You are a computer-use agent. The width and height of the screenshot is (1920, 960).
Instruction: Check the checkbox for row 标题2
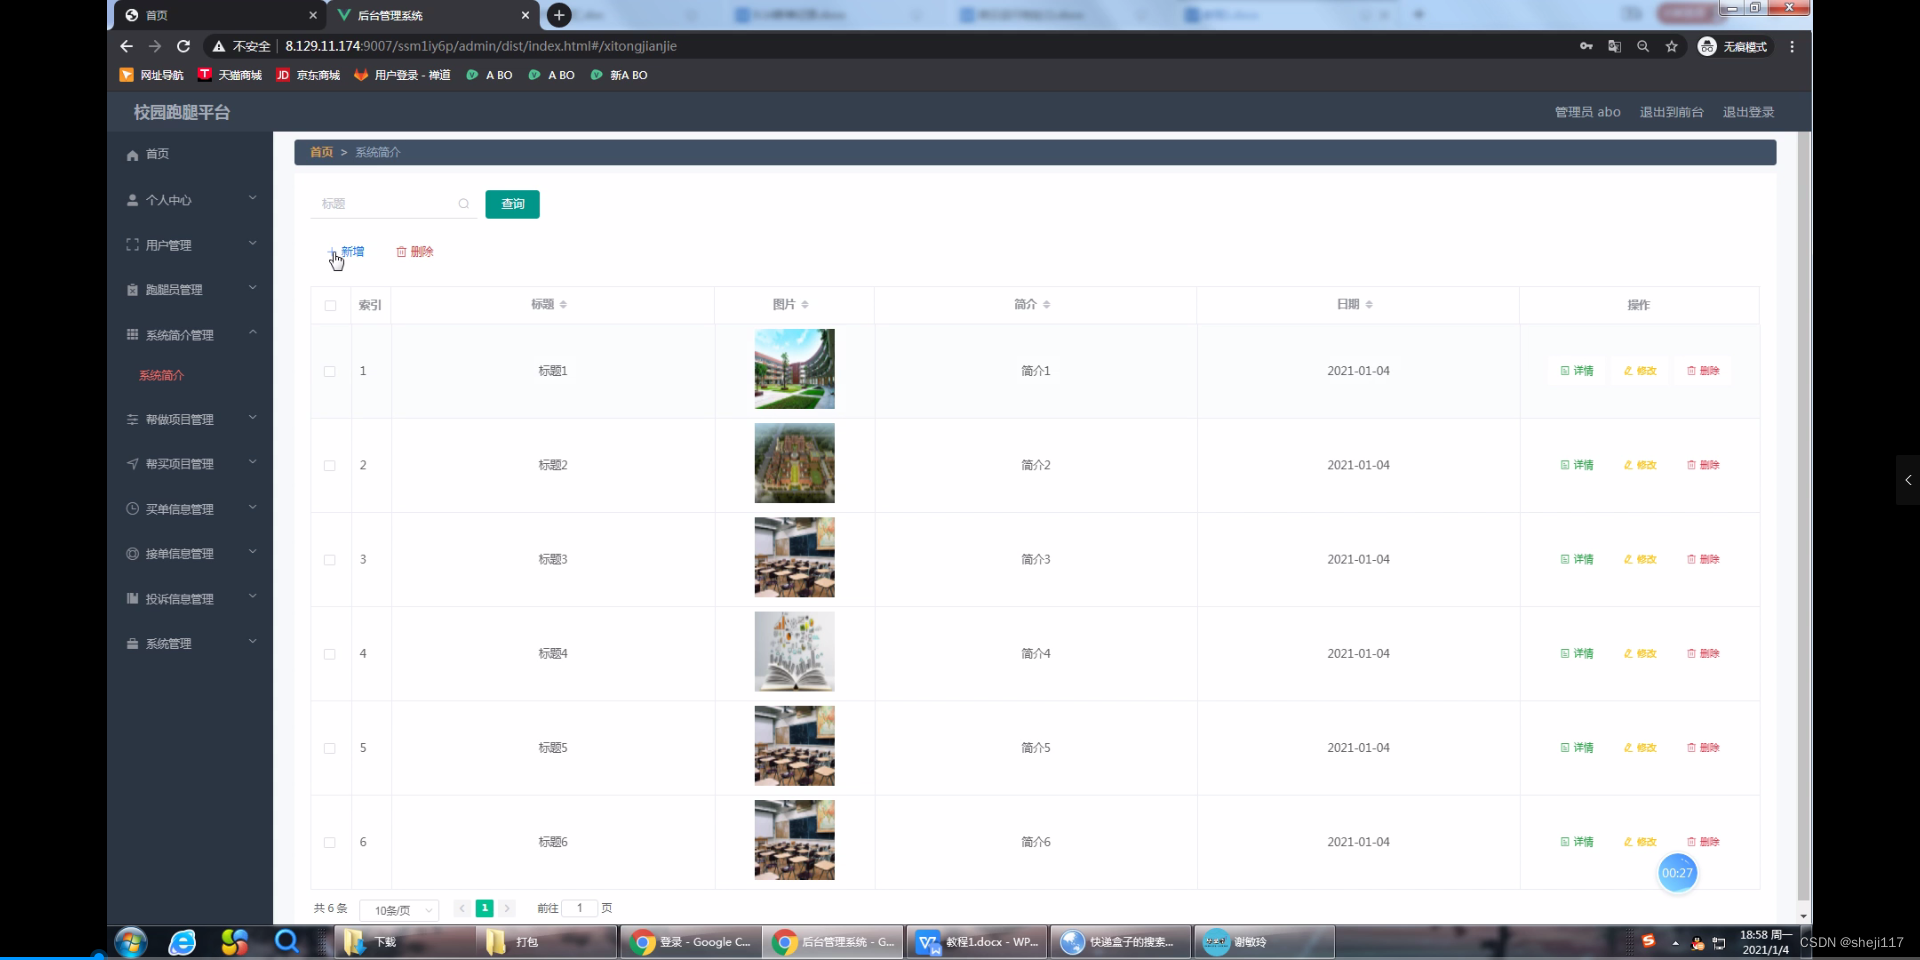[x=330, y=465]
